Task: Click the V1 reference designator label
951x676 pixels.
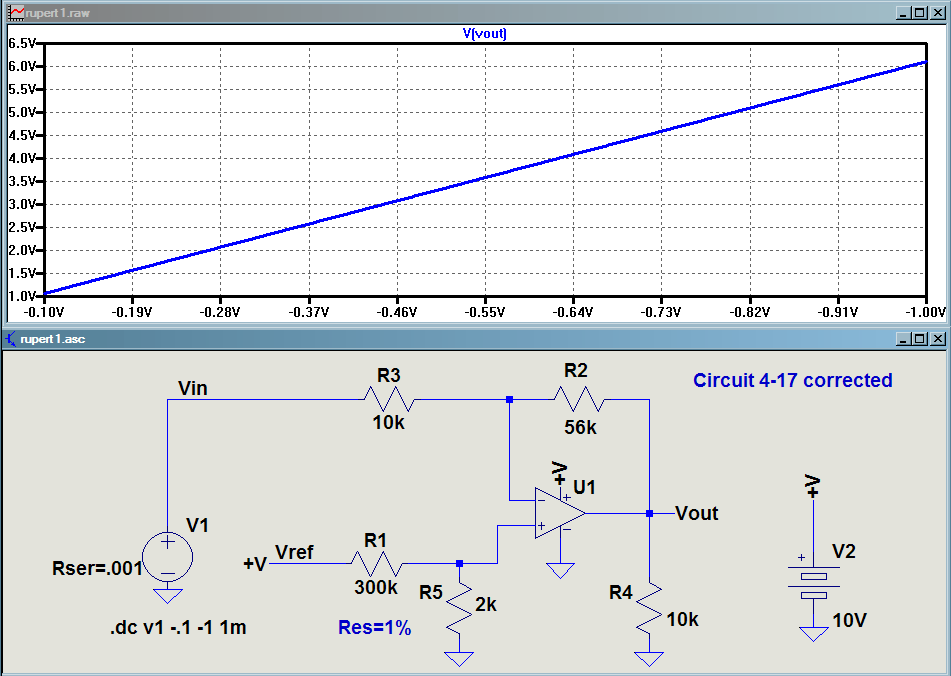Action: point(197,525)
